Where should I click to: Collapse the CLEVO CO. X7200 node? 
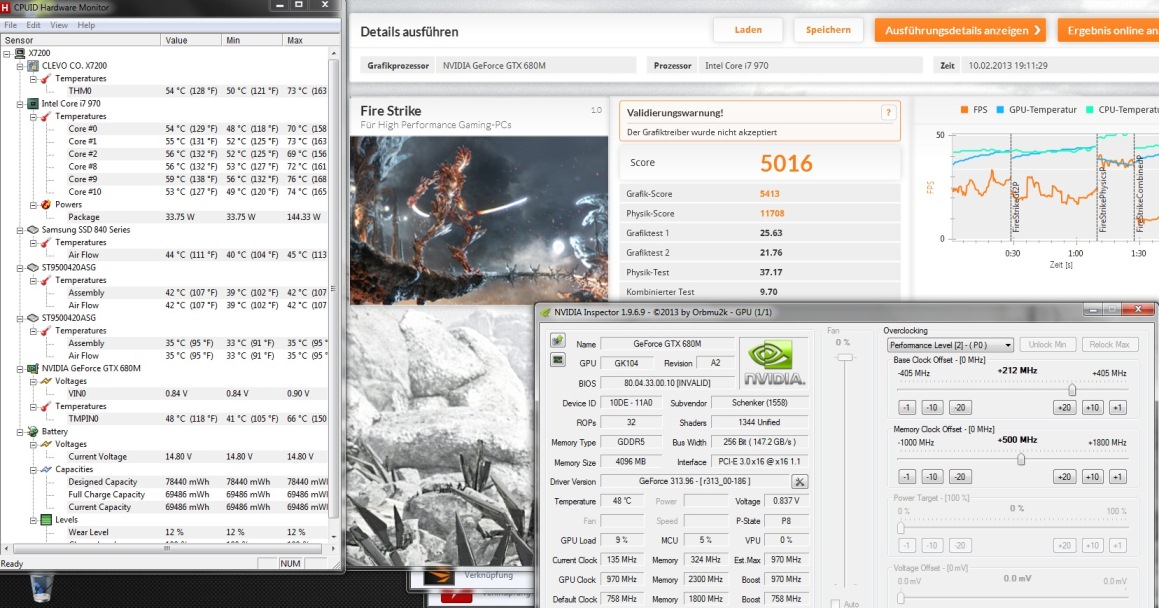[20, 66]
